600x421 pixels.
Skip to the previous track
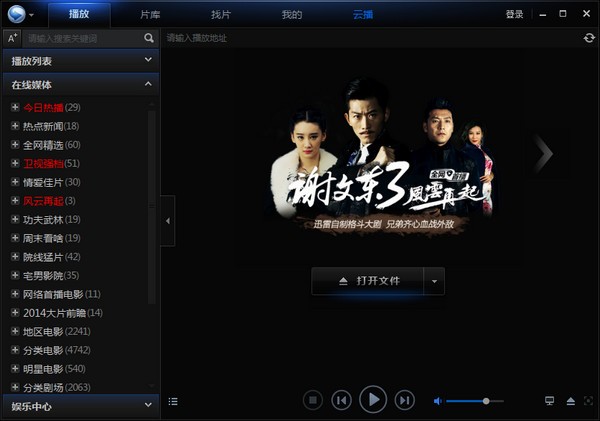point(342,401)
